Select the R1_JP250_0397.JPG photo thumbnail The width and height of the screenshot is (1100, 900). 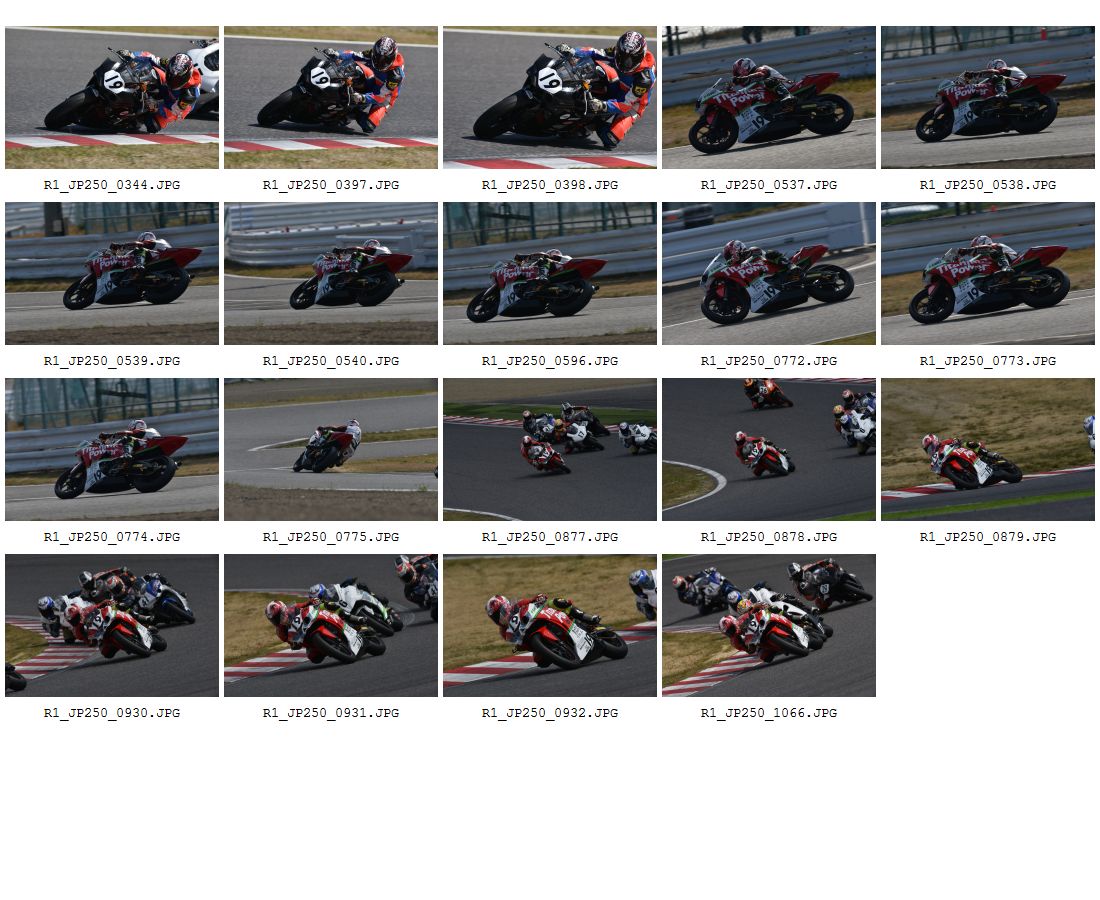pyautogui.click(x=331, y=98)
